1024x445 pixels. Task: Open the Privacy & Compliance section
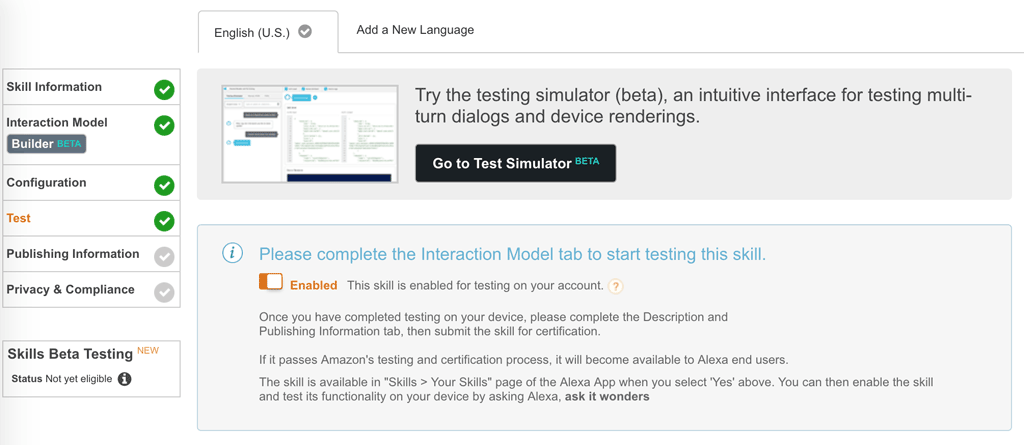91,289
